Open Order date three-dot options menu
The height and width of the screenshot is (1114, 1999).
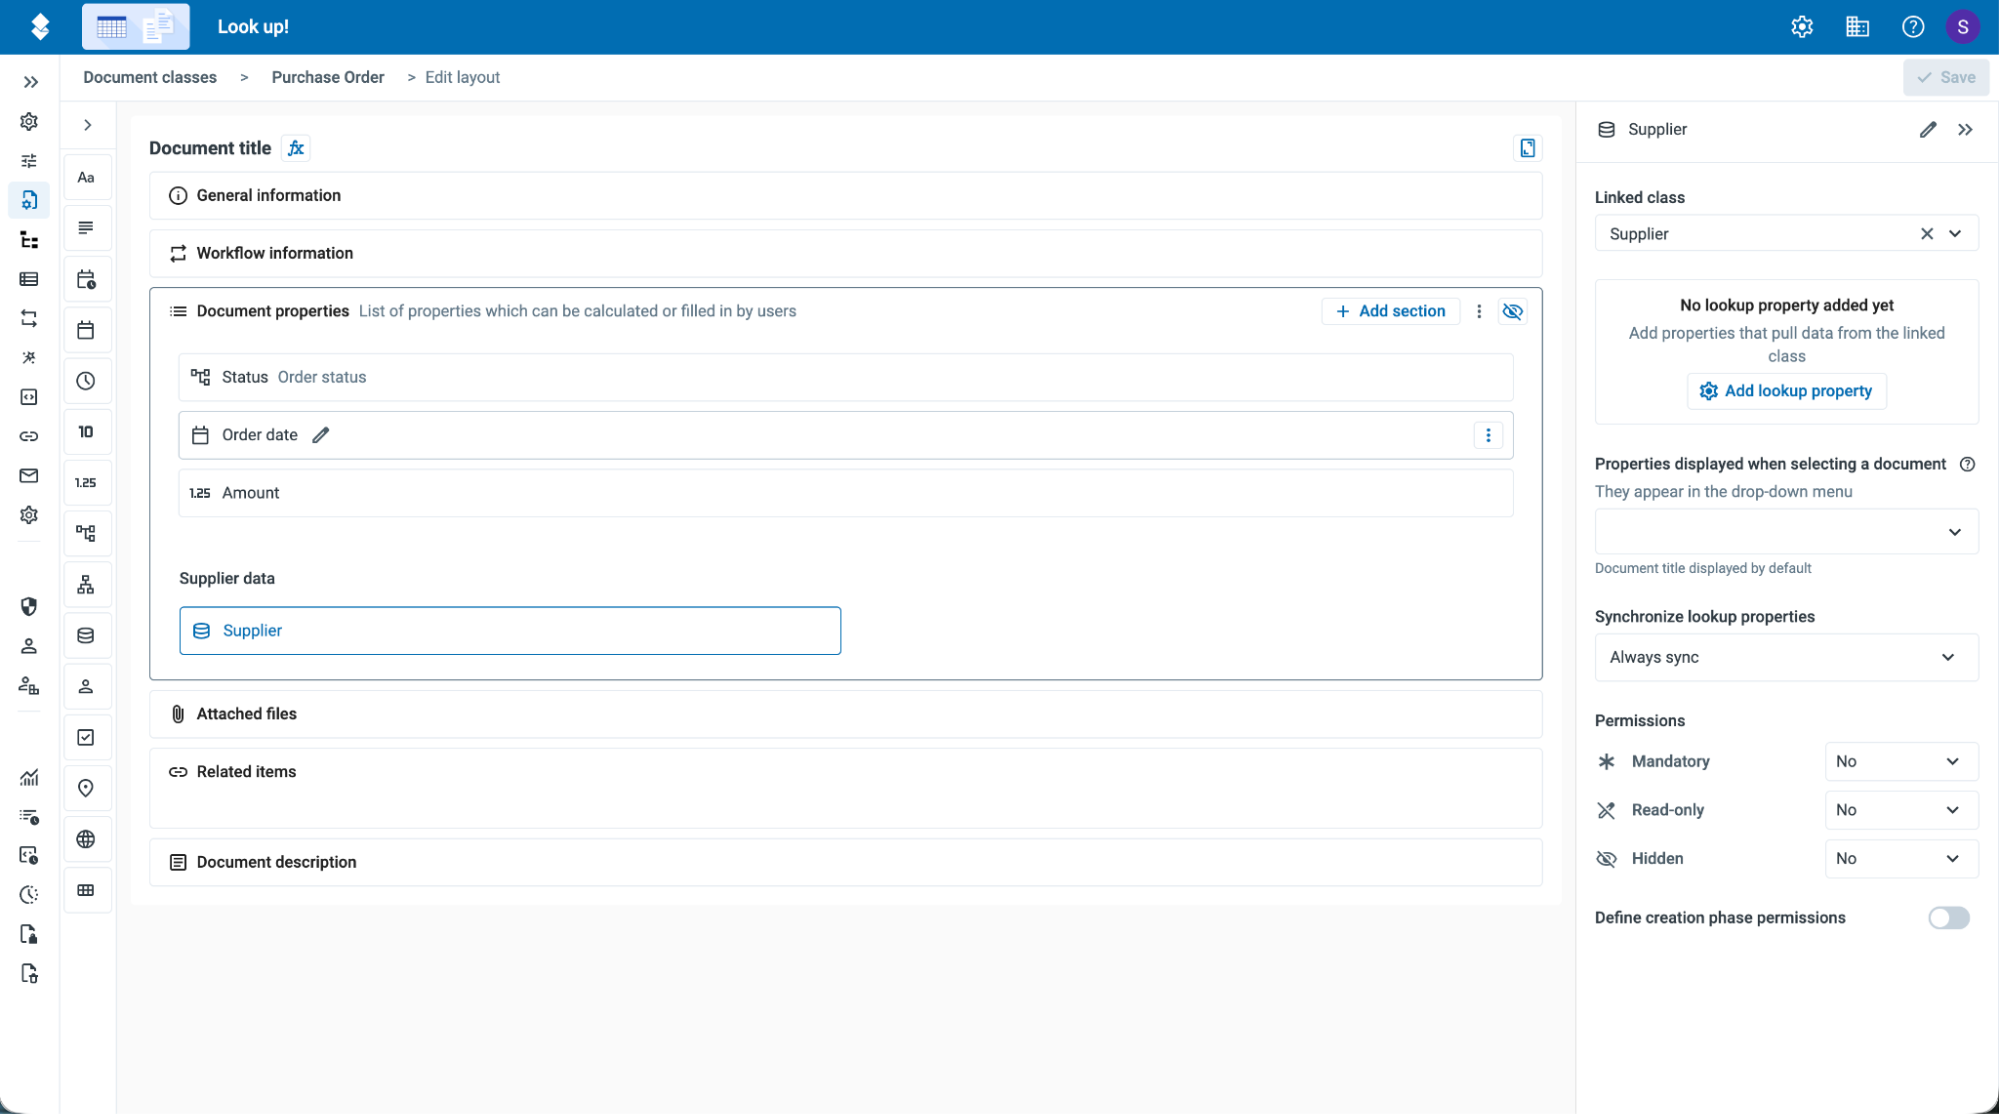click(1488, 435)
